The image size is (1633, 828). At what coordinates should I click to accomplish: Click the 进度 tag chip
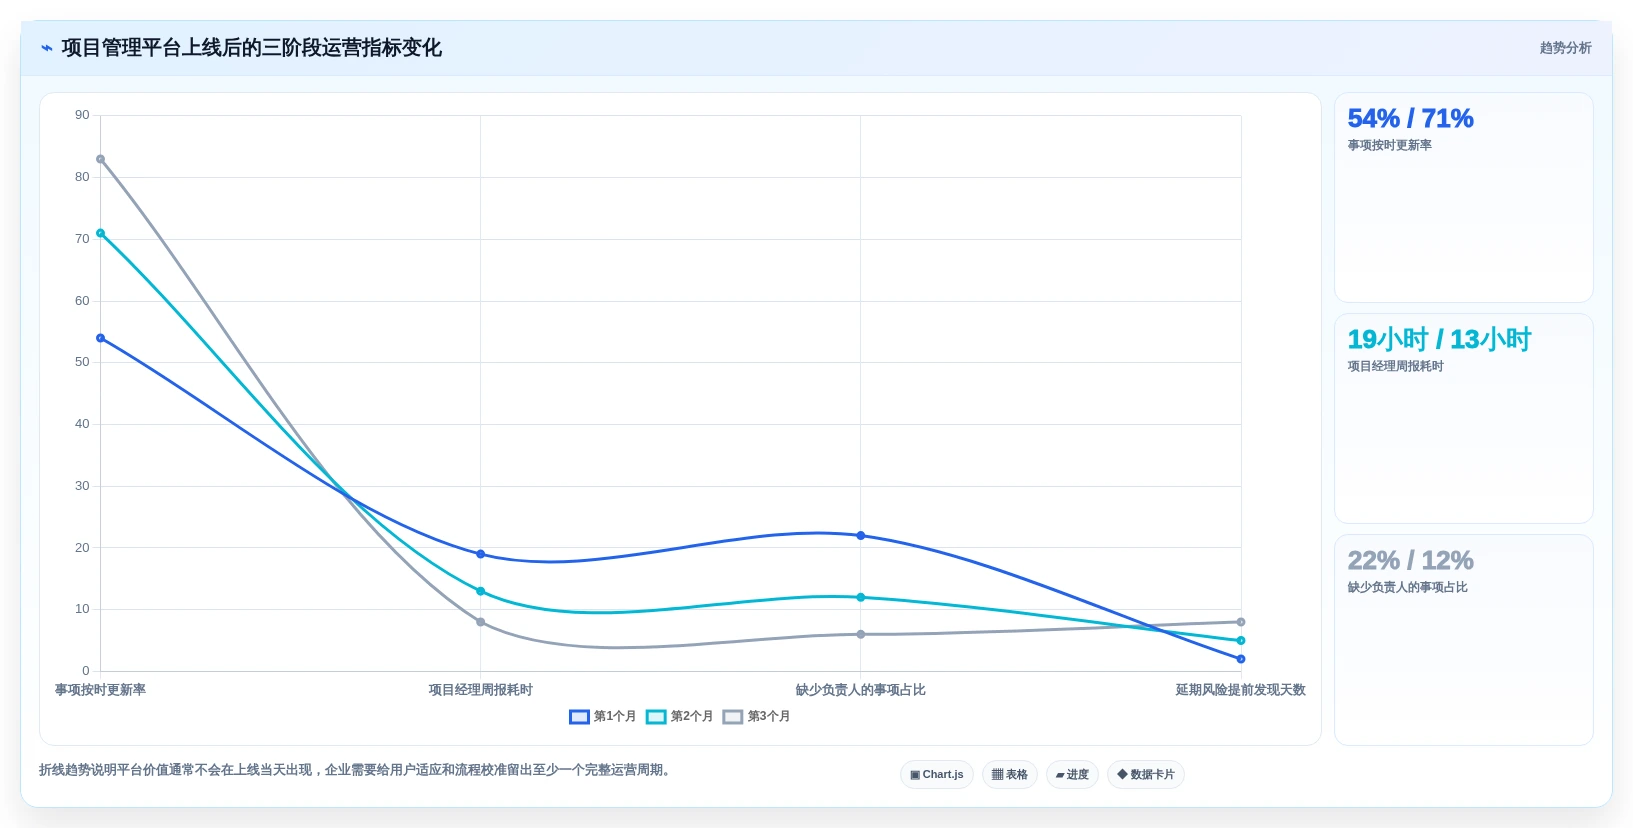(1072, 775)
